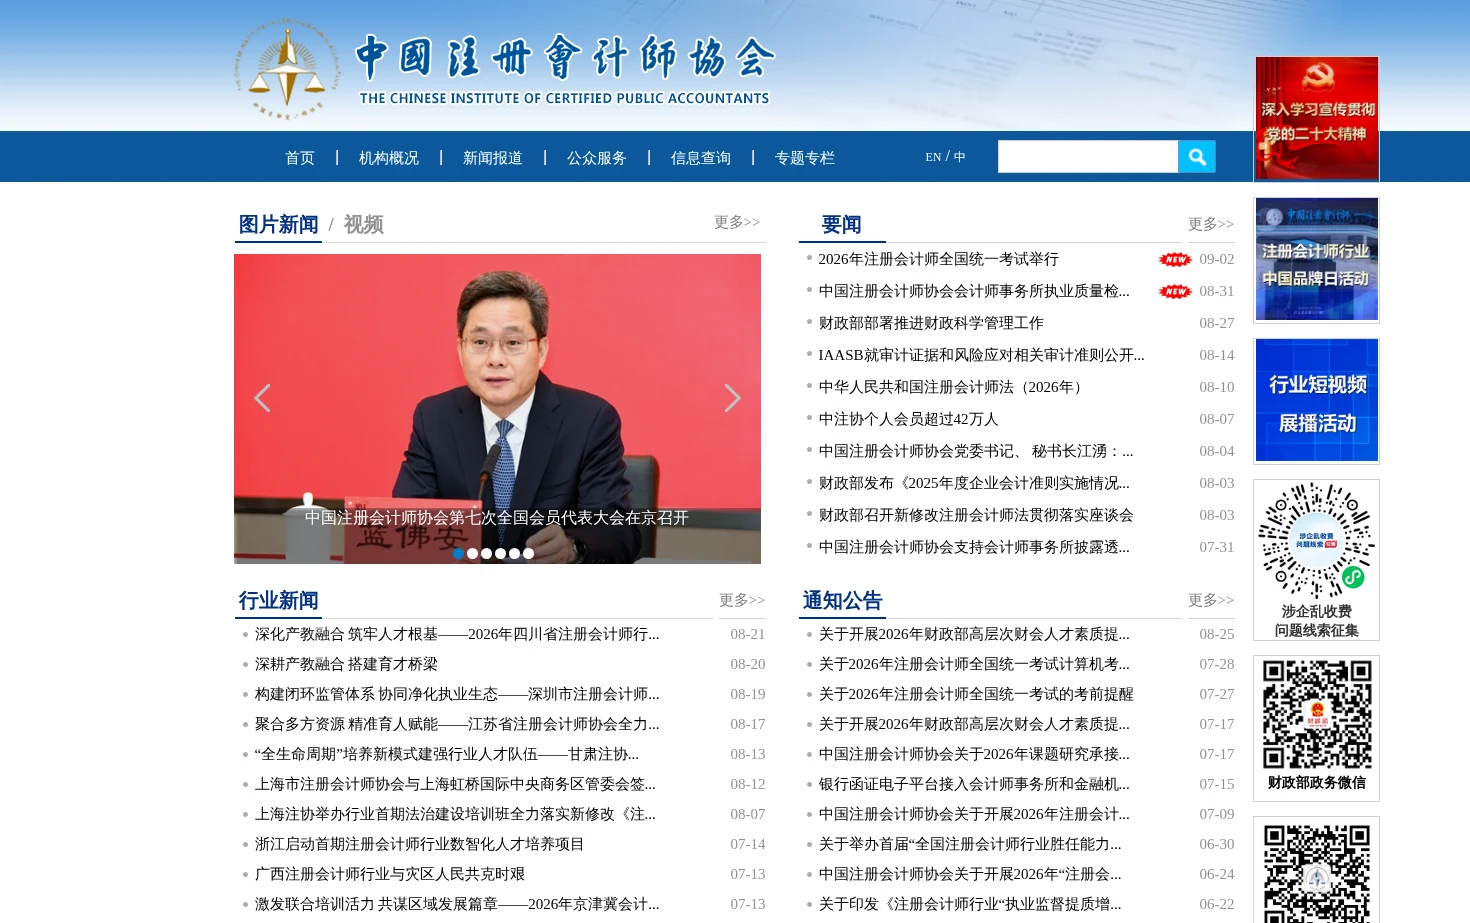The width and height of the screenshot is (1470, 923).
Task: Click 更多>> in 通知公告 section
Action: click(1211, 600)
